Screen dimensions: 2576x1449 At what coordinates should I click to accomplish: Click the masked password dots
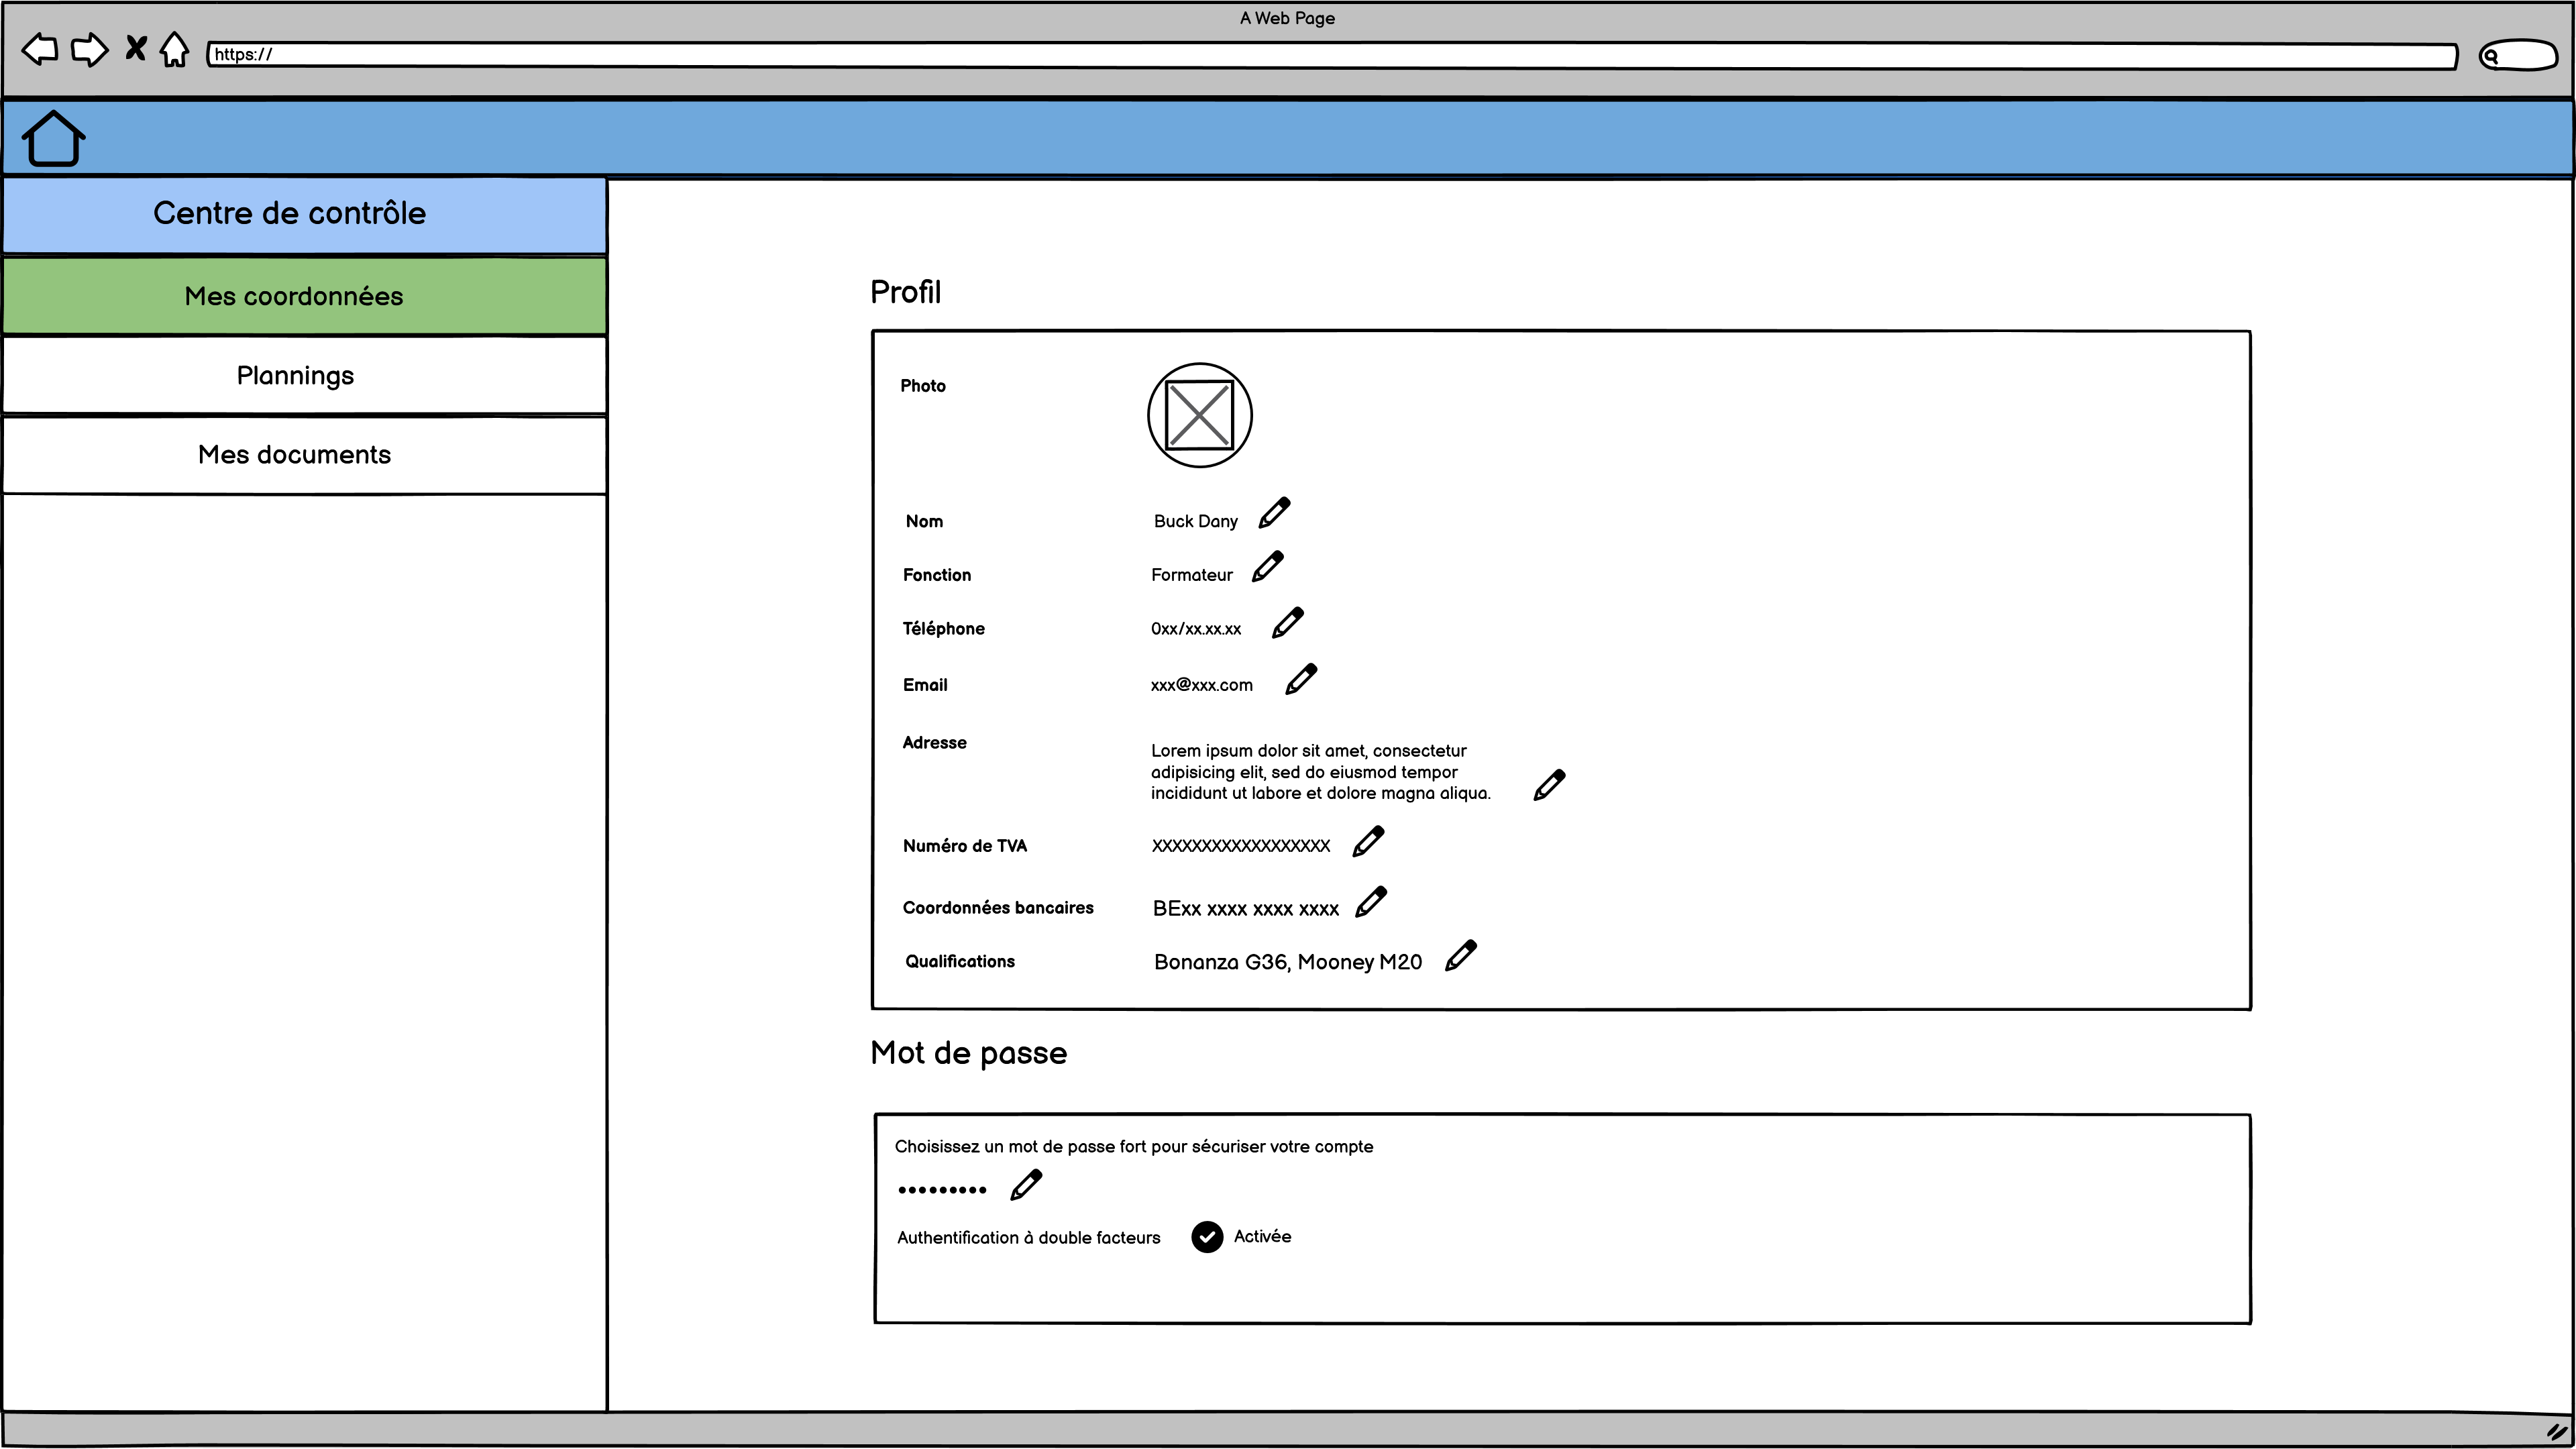coord(942,1190)
